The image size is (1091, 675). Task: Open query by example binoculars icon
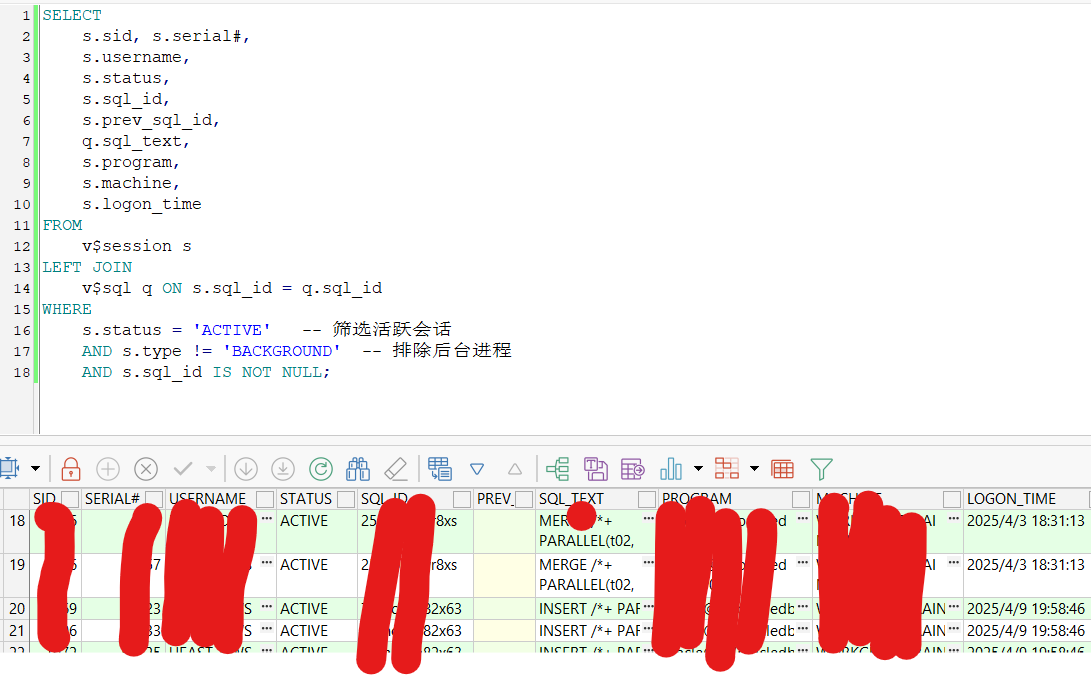[358, 468]
